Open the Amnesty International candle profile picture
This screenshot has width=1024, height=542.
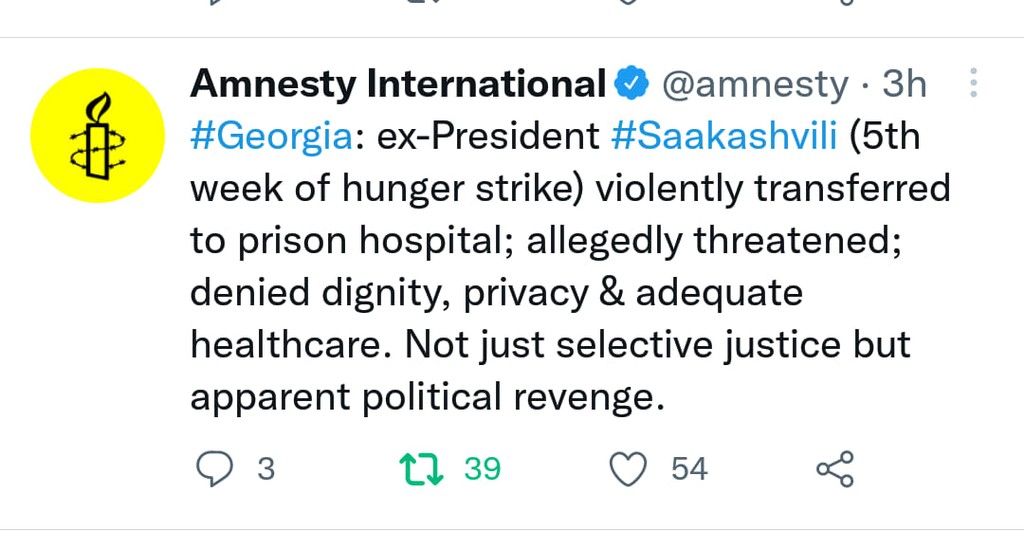96,136
